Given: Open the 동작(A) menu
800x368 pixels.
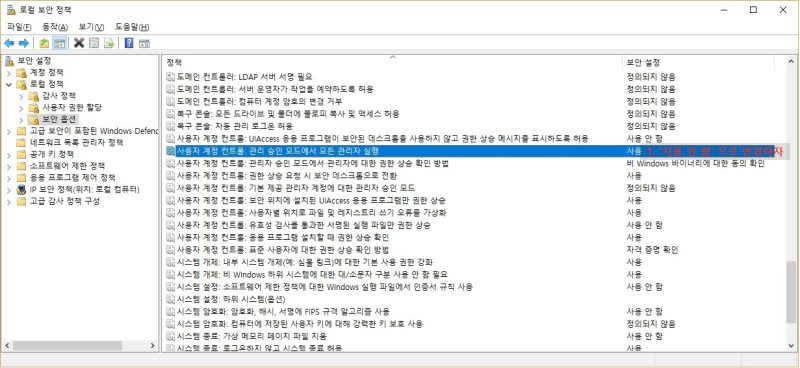Looking at the screenshot, I should (x=55, y=27).
